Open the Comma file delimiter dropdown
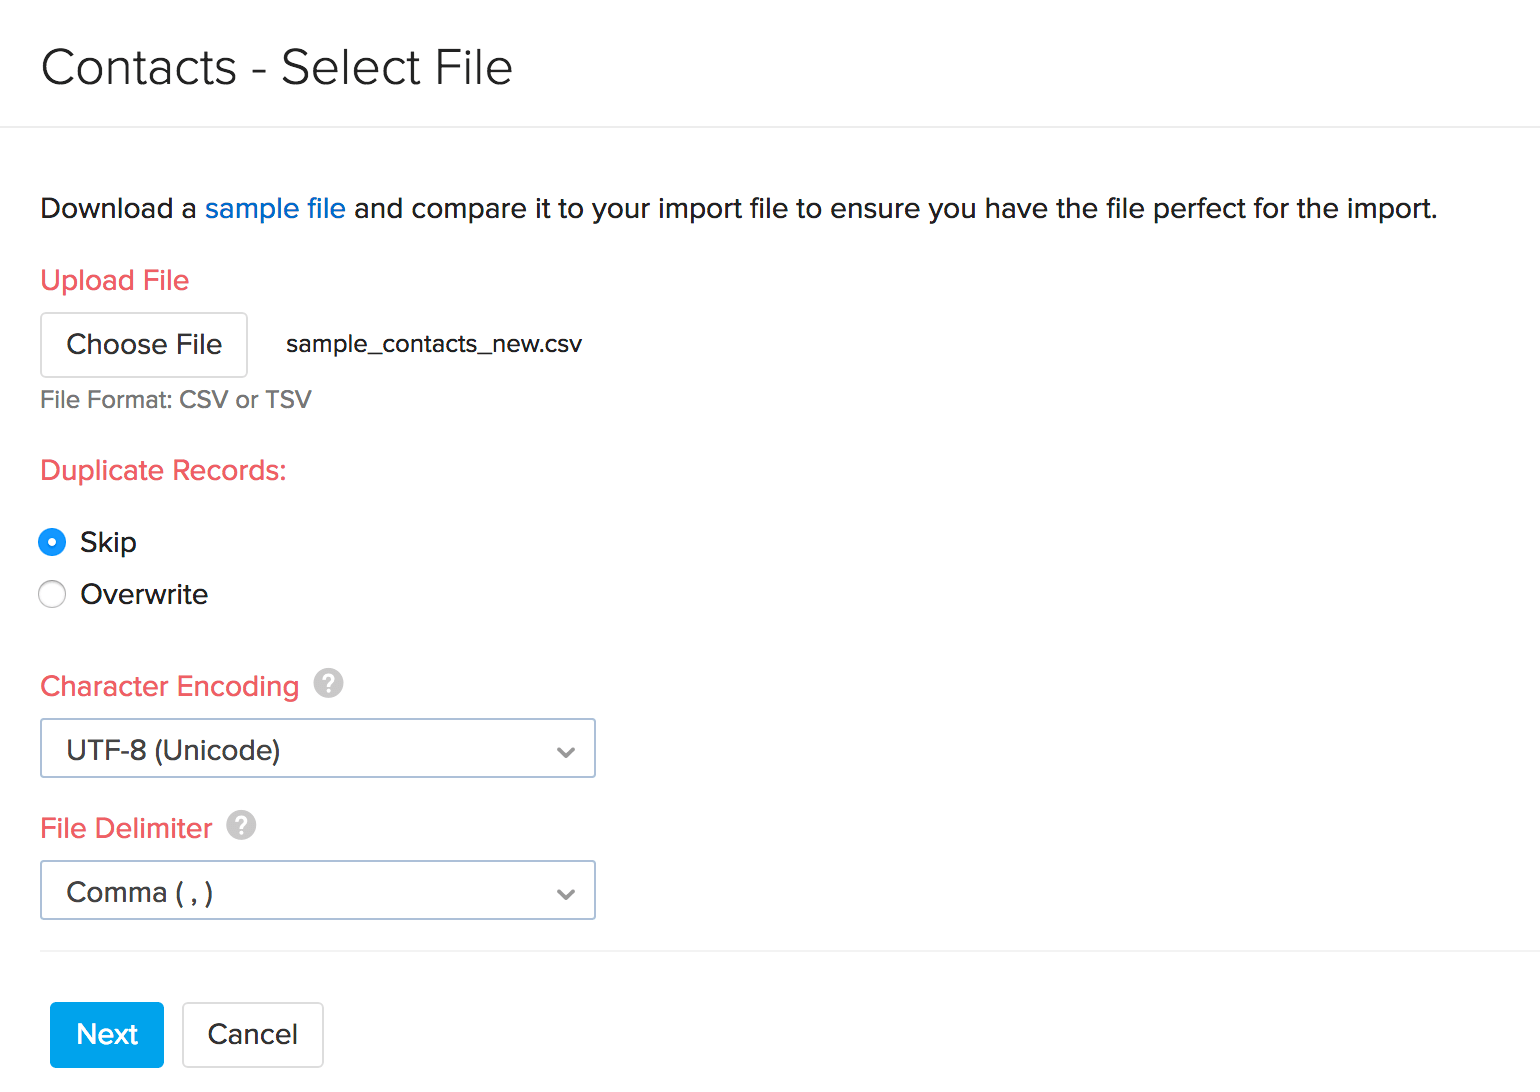The height and width of the screenshot is (1092, 1540). 317,890
